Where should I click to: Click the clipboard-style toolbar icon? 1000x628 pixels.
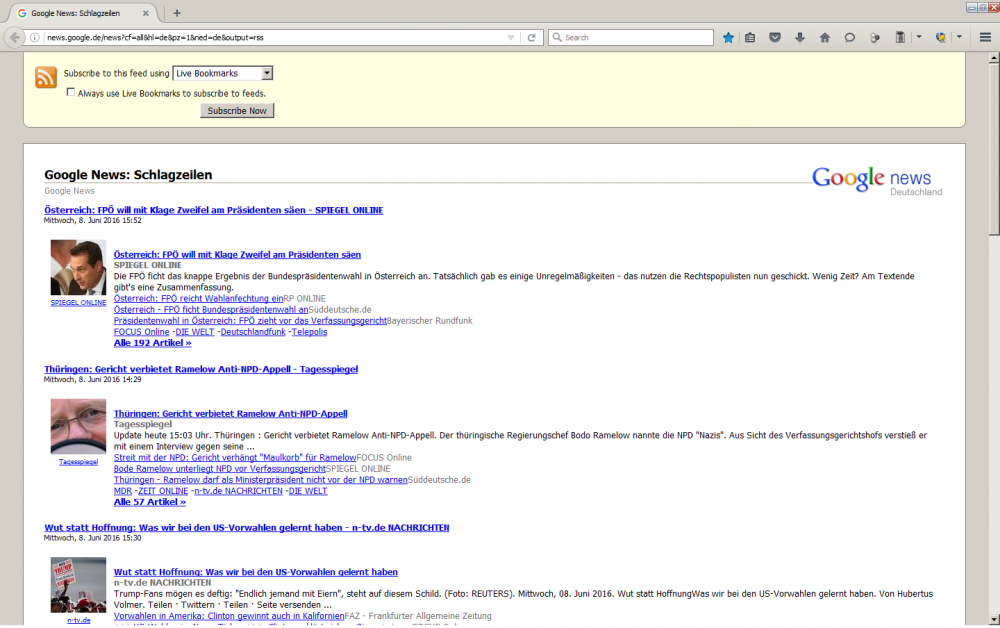click(x=900, y=38)
